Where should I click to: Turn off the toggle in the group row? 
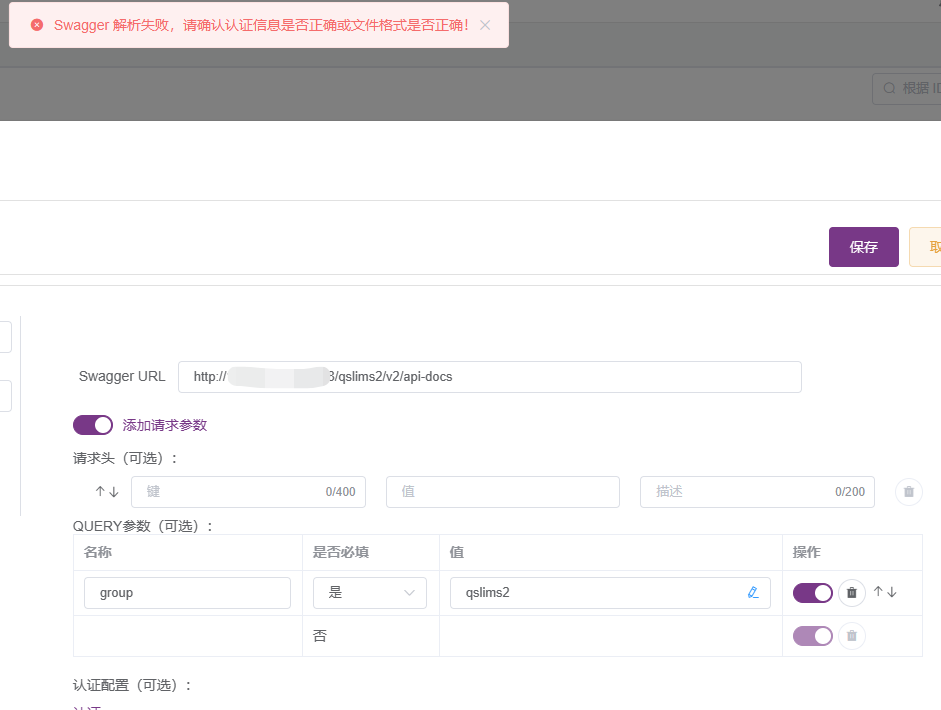coord(812,592)
